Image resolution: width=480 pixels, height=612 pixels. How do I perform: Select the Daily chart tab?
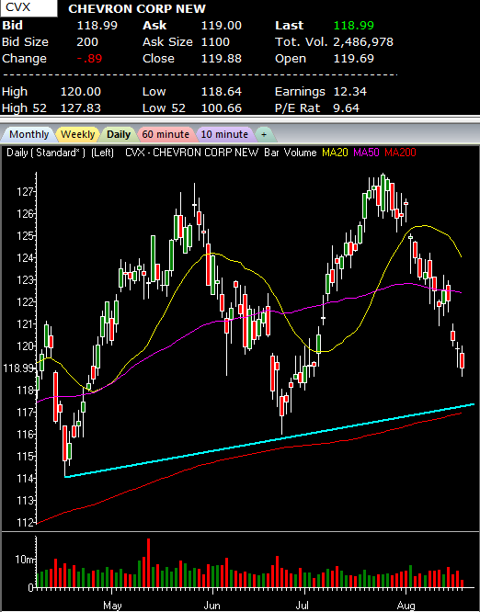pos(118,135)
